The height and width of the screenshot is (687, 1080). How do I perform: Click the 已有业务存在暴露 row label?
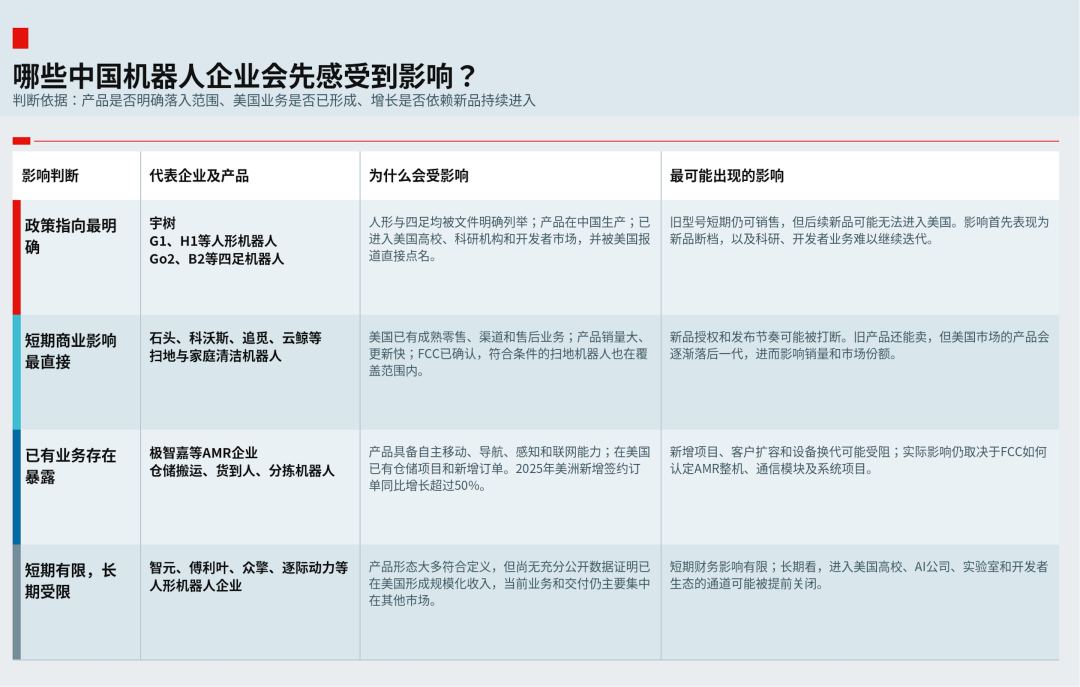(71, 466)
